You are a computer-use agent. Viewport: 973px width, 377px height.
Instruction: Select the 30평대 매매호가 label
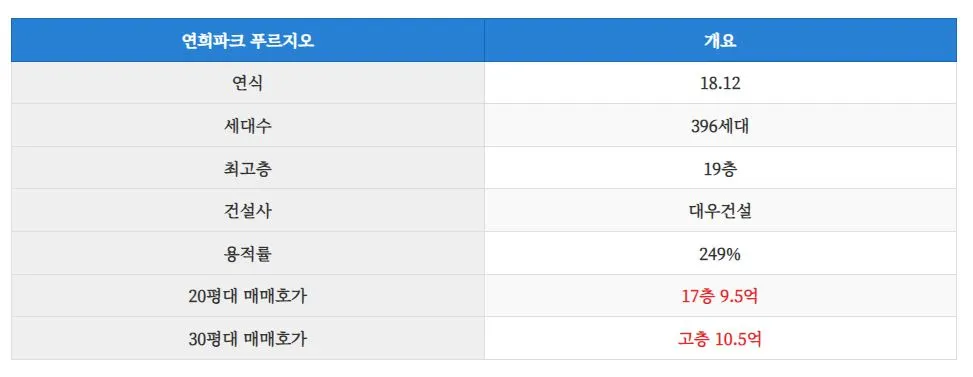[x=248, y=339]
